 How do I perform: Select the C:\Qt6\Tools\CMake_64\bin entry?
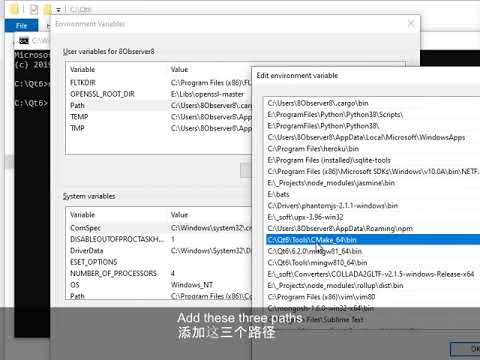373,240
